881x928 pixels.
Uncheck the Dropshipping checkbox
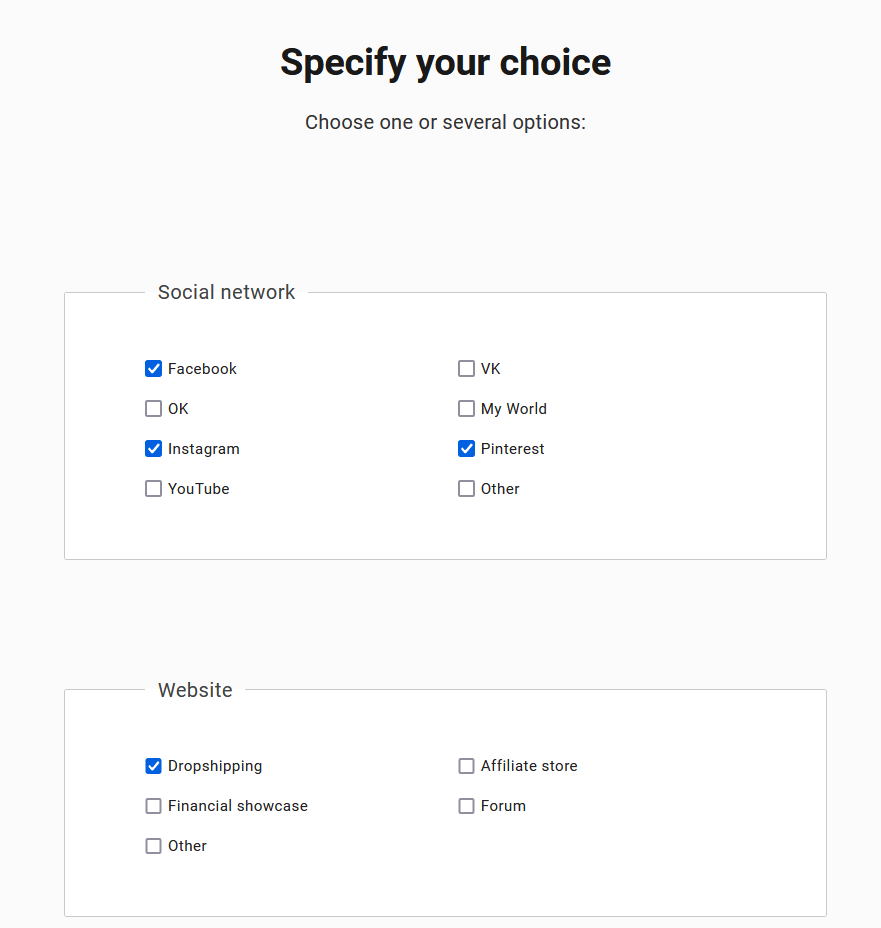[153, 765]
